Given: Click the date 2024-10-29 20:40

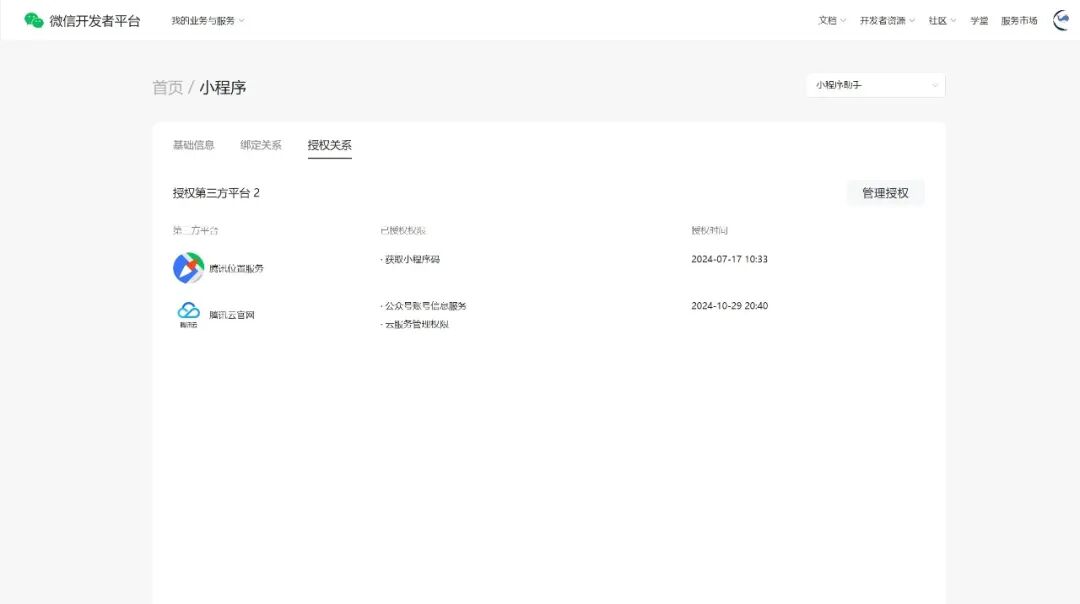Looking at the screenshot, I should pos(729,306).
